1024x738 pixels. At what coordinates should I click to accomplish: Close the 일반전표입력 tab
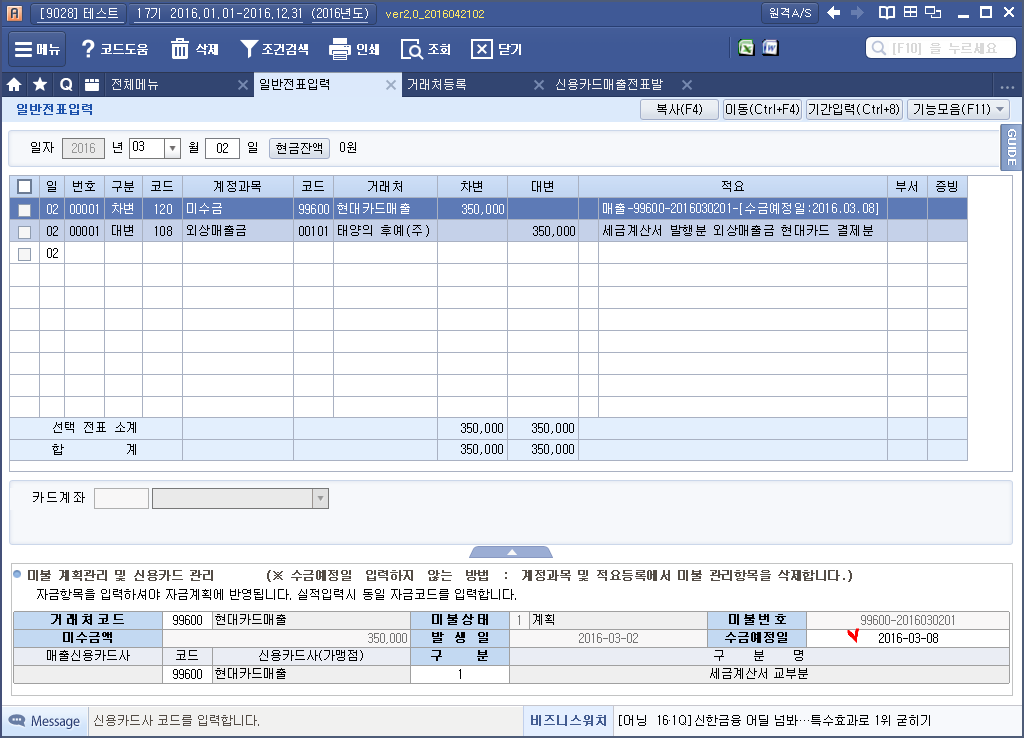click(391, 85)
